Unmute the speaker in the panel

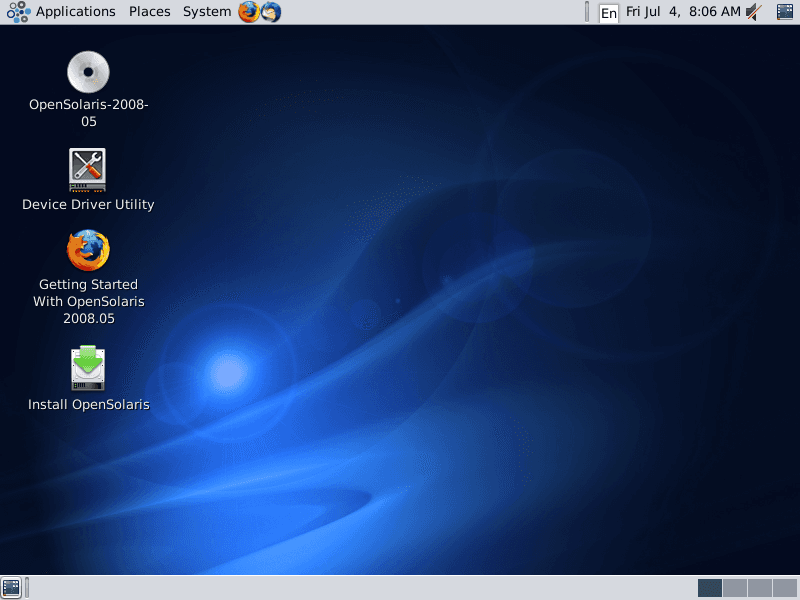pos(753,12)
